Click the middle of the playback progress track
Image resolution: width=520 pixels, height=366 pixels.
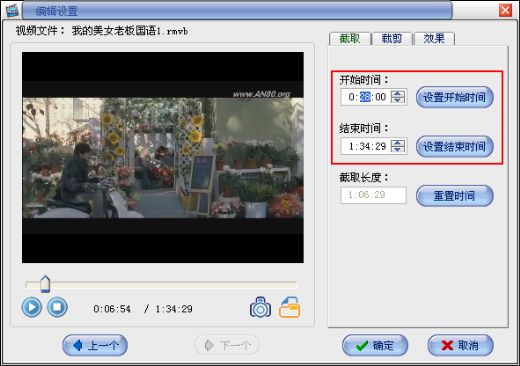[161, 284]
